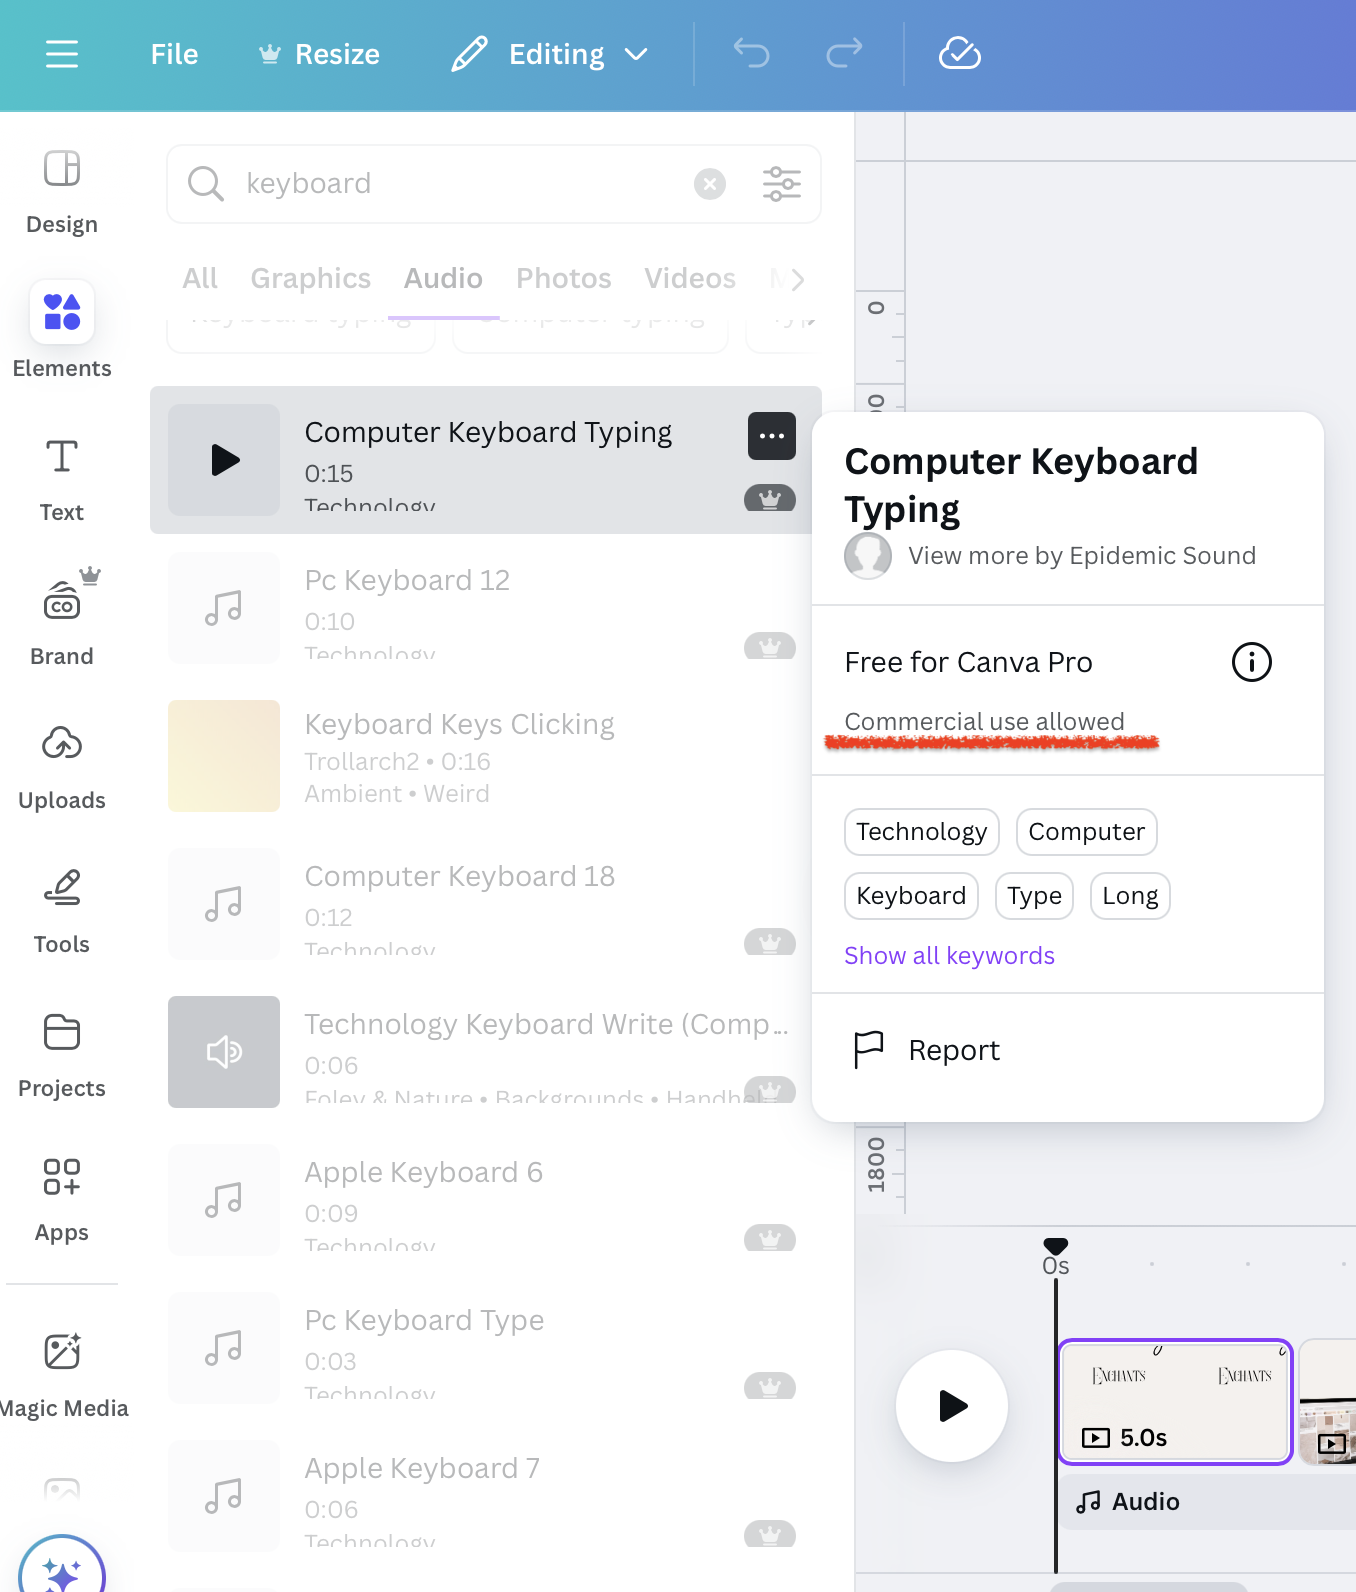
Task: Open the Epidemic Sound avatar
Action: point(868,555)
